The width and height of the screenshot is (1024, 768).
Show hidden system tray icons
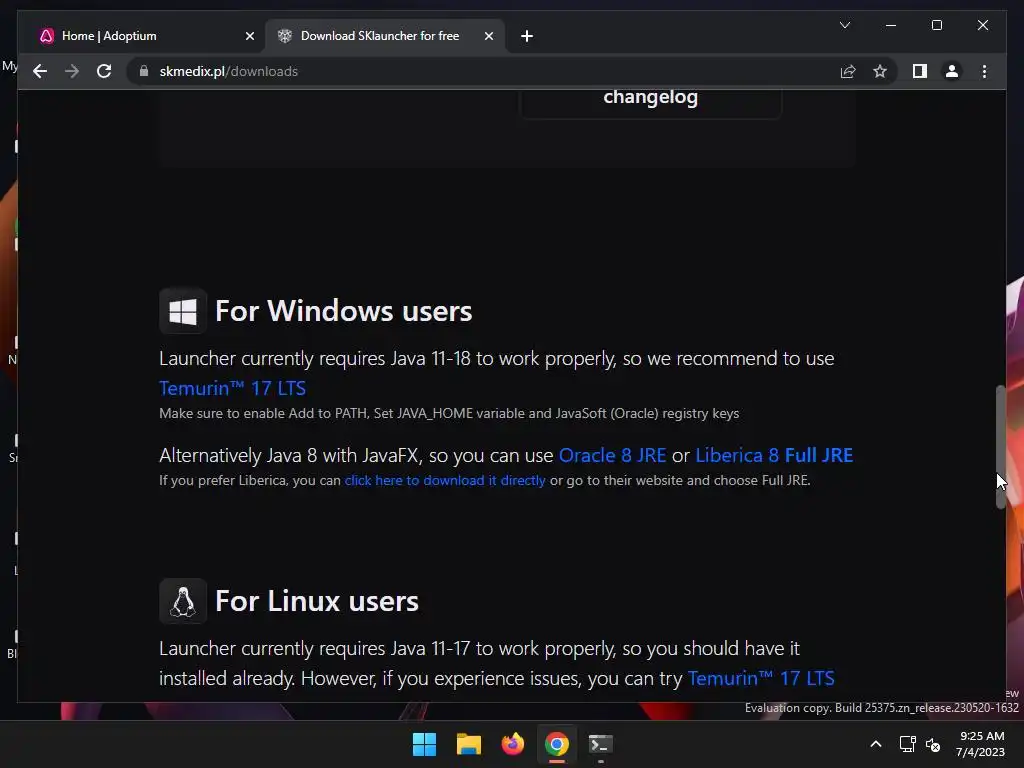click(876, 744)
